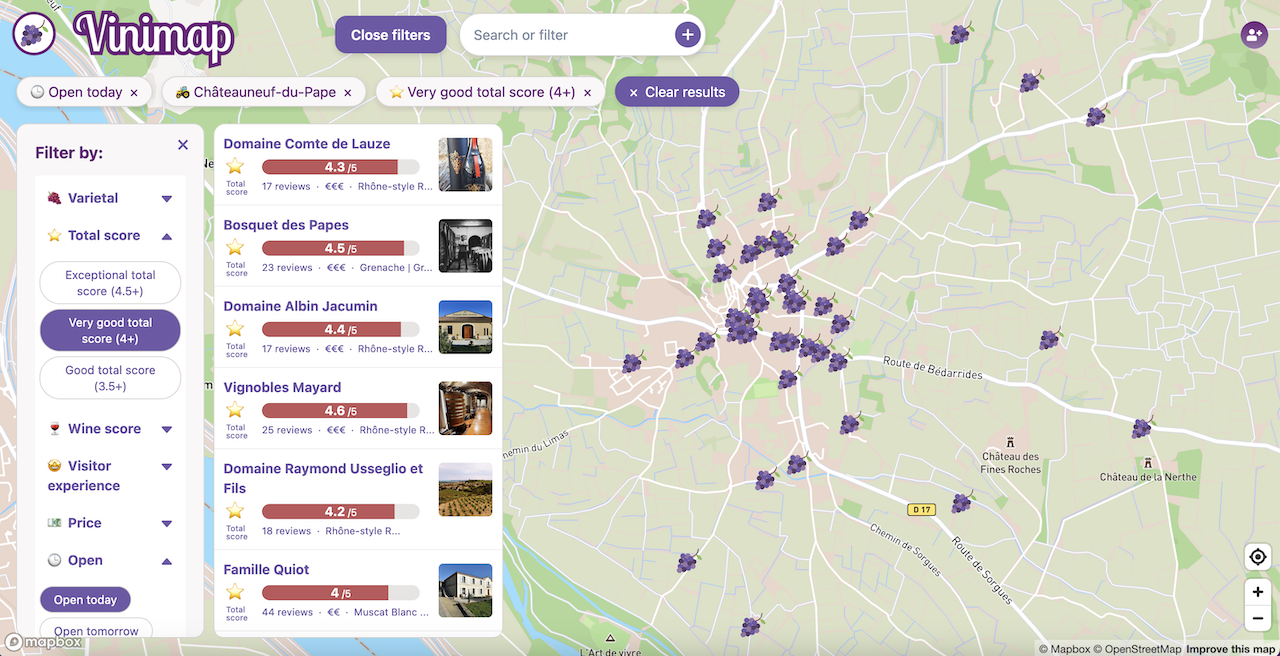Open Famille Quiot listing
Screen dimensions: 1280x656
(266, 569)
